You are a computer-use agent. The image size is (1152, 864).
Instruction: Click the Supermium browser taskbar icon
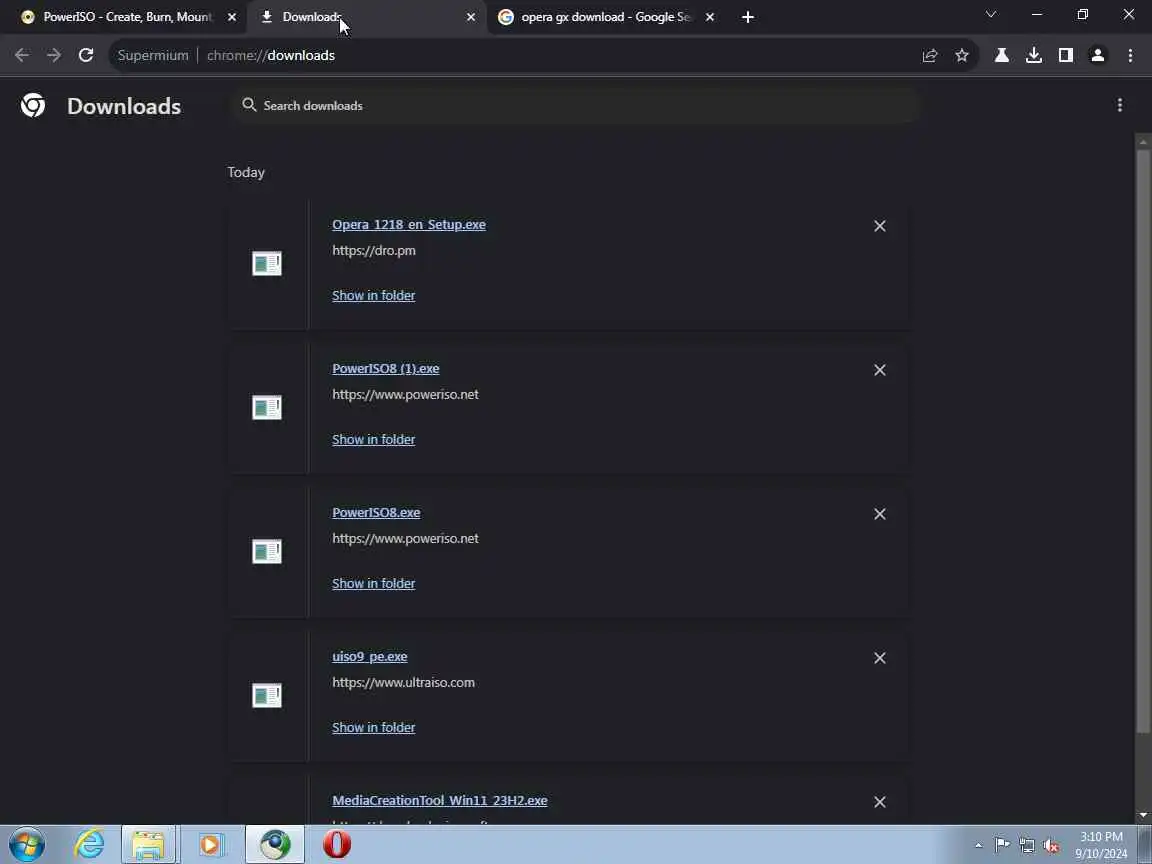pyautogui.click(x=275, y=844)
